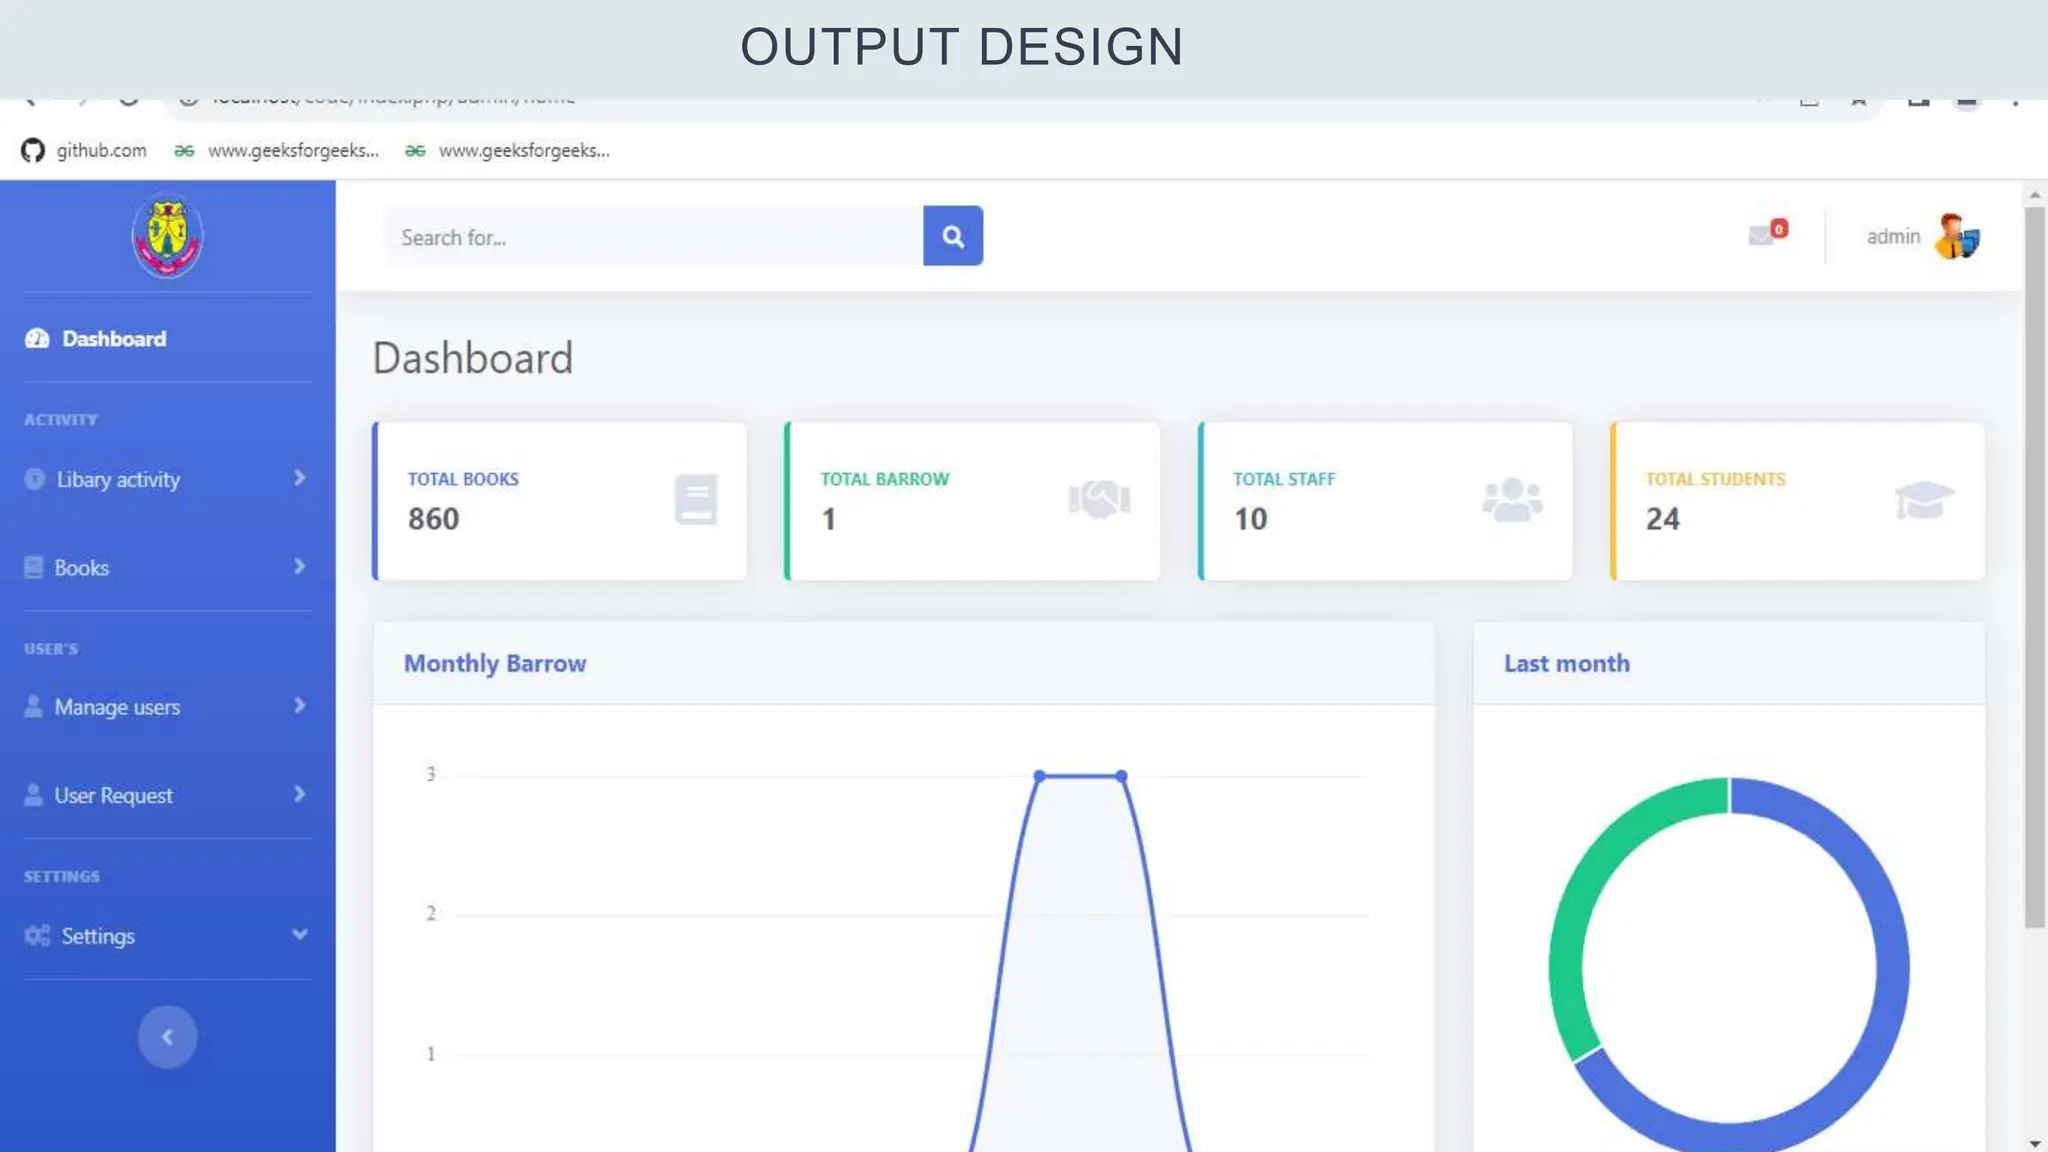Click the Search for... input field
Image resolution: width=2048 pixels, height=1152 pixels.
tap(654, 236)
